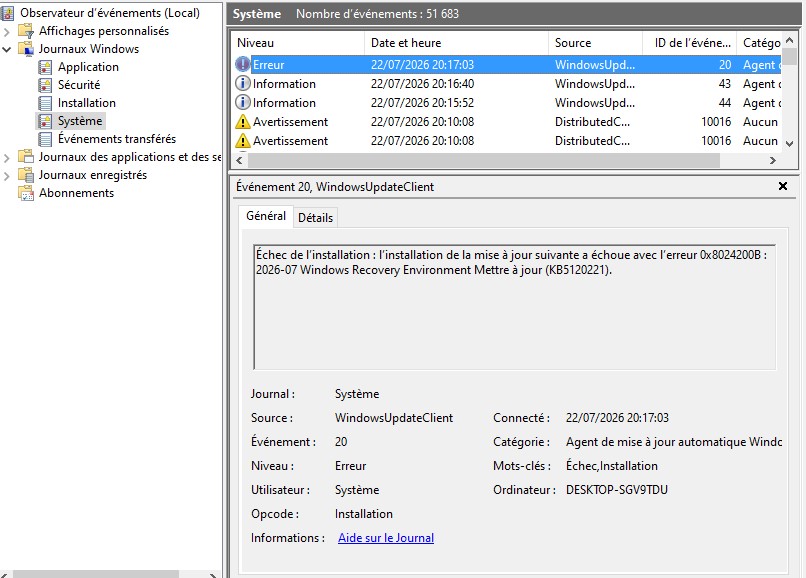Screen dimensions: 806x578
Task: Sort events by Niveau column
Action: [x=299, y=43]
